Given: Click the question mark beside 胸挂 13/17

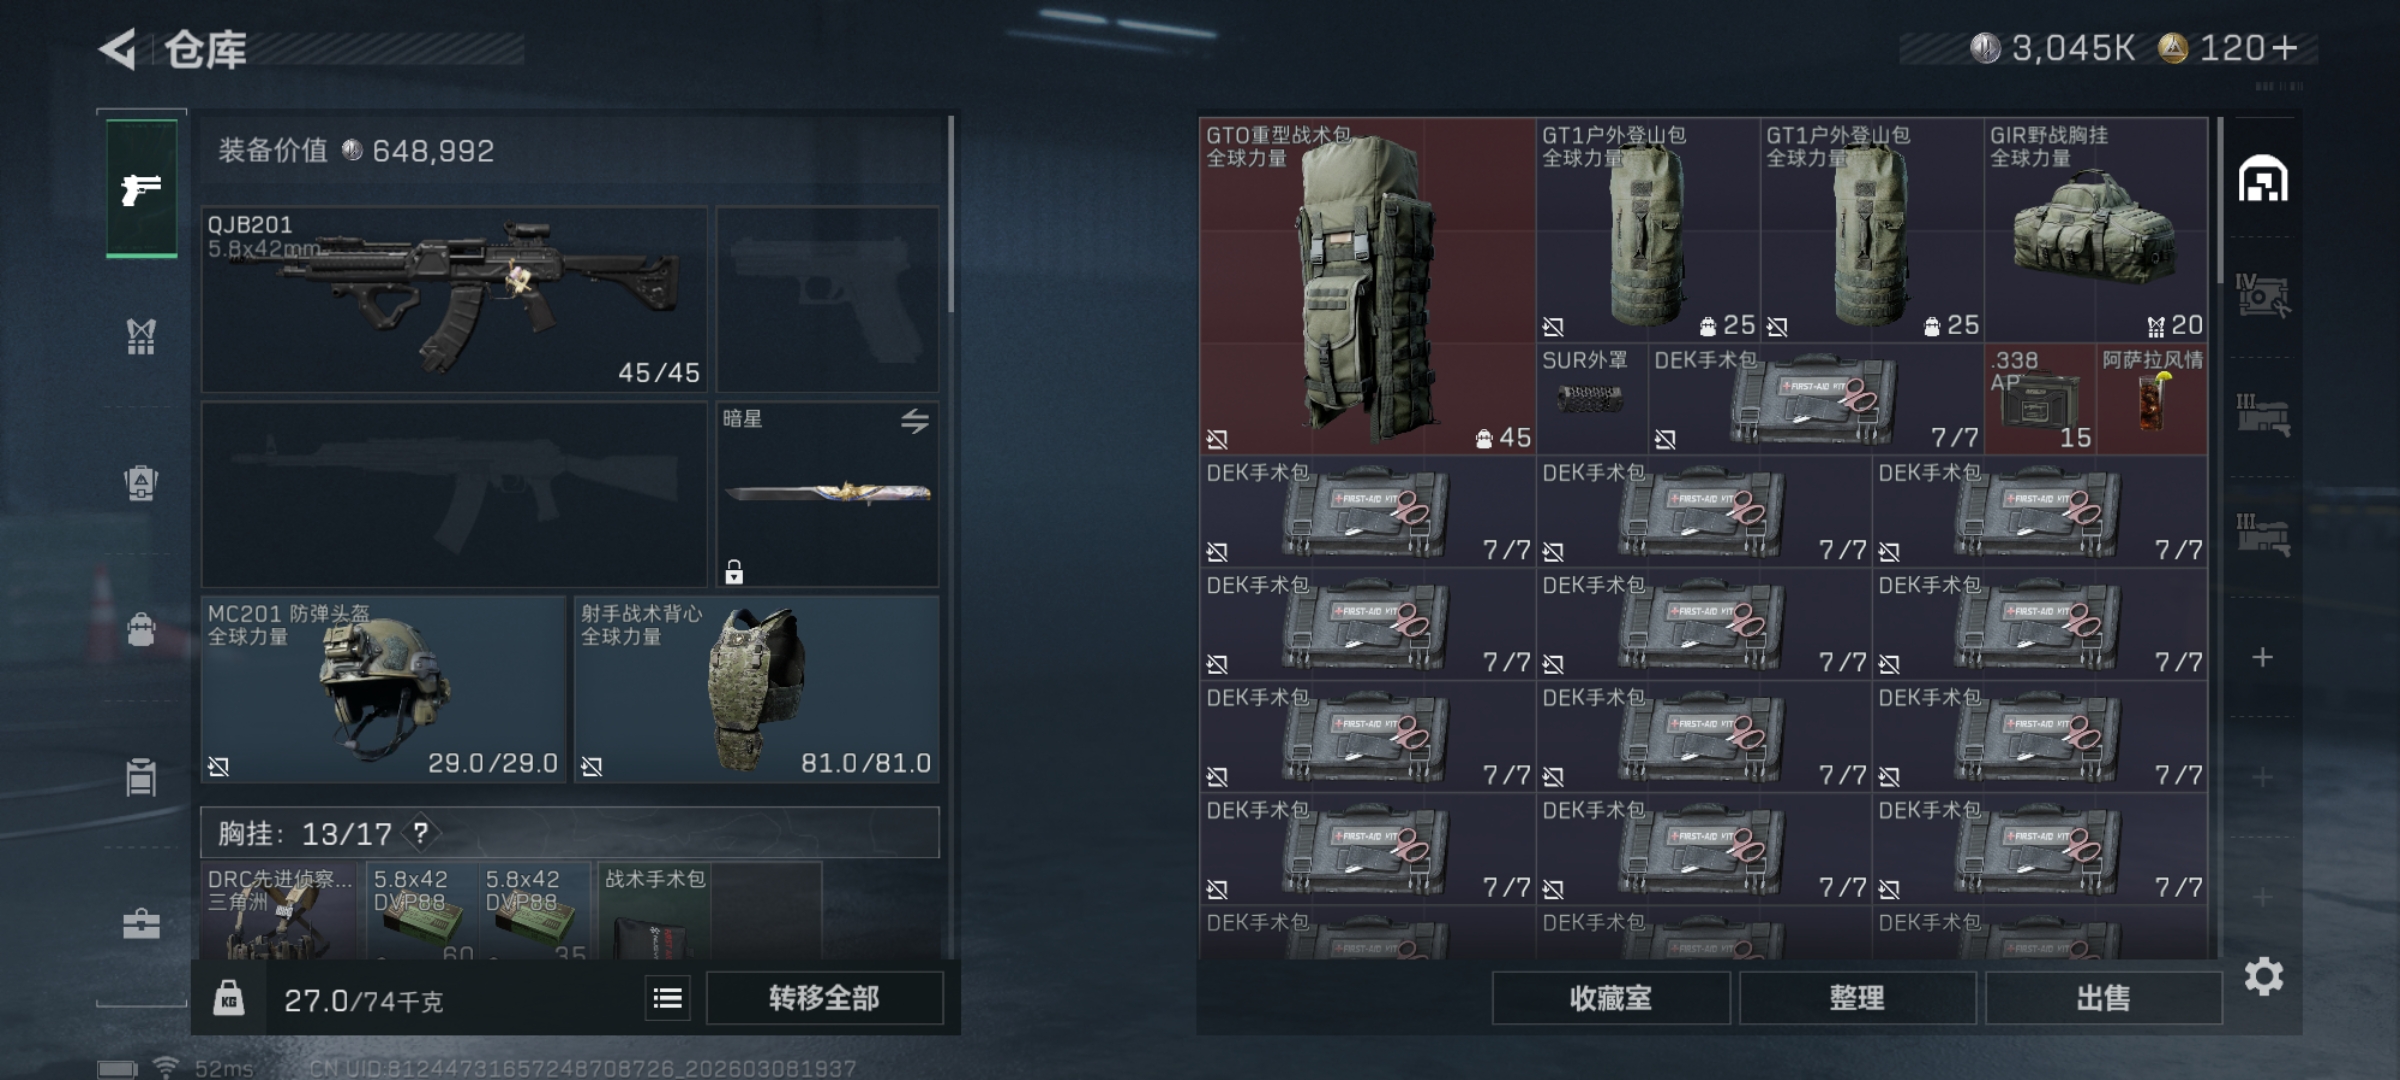Looking at the screenshot, I should (x=421, y=833).
